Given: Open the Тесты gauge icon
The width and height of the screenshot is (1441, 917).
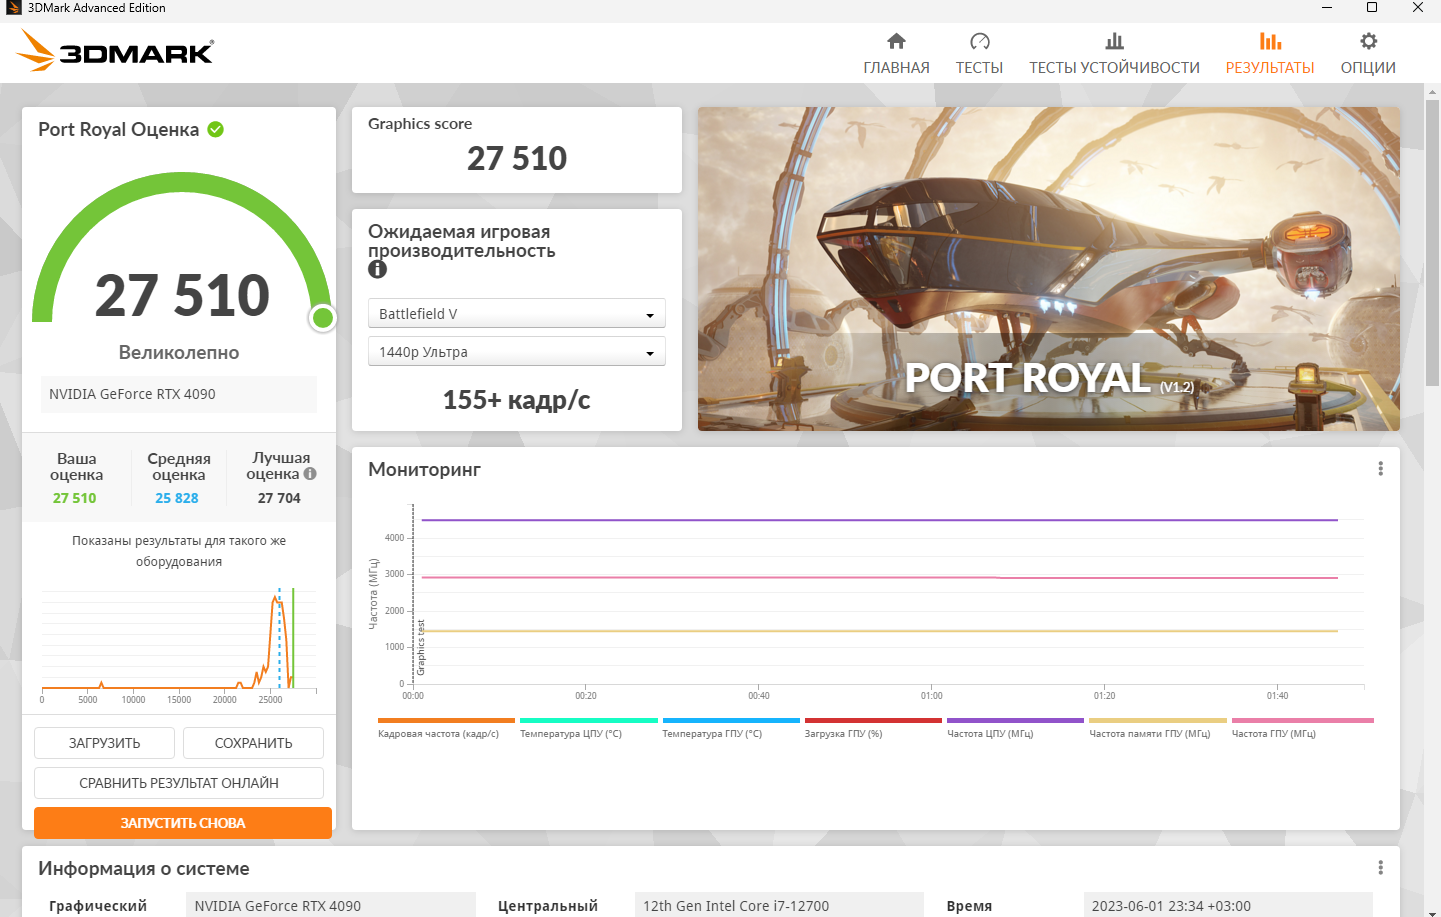Looking at the screenshot, I should tap(979, 41).
